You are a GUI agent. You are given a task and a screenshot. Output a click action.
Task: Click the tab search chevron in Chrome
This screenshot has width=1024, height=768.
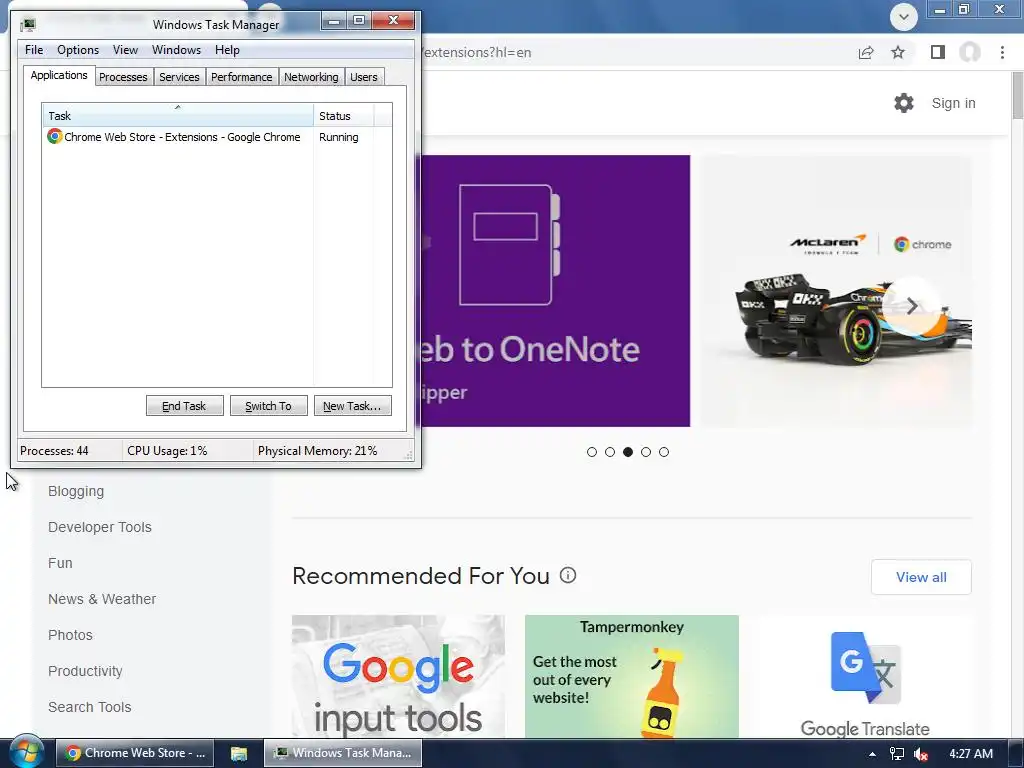[x=904, y=16]
